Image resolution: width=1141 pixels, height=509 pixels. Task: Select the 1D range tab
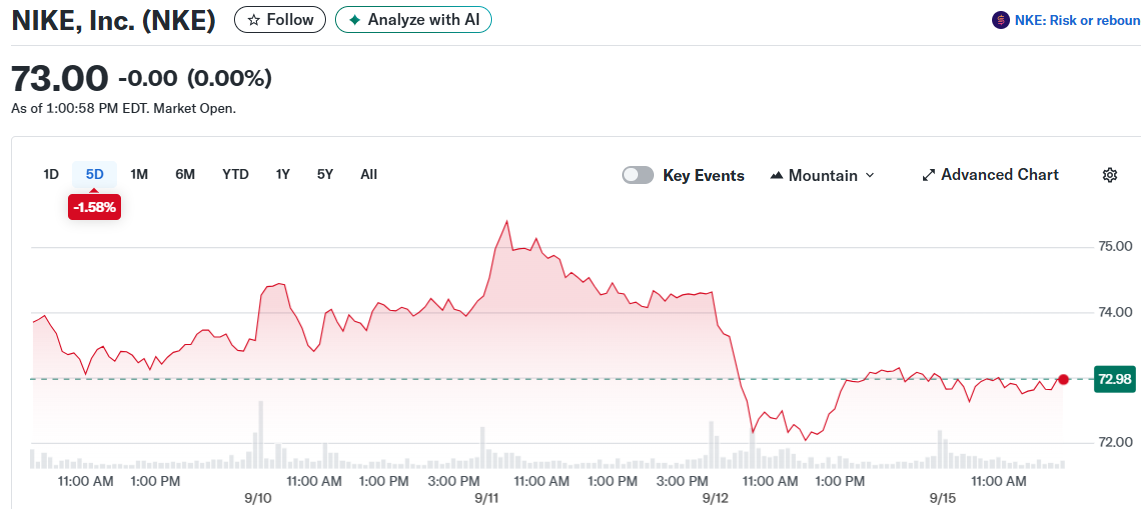[x=51, y=175]
